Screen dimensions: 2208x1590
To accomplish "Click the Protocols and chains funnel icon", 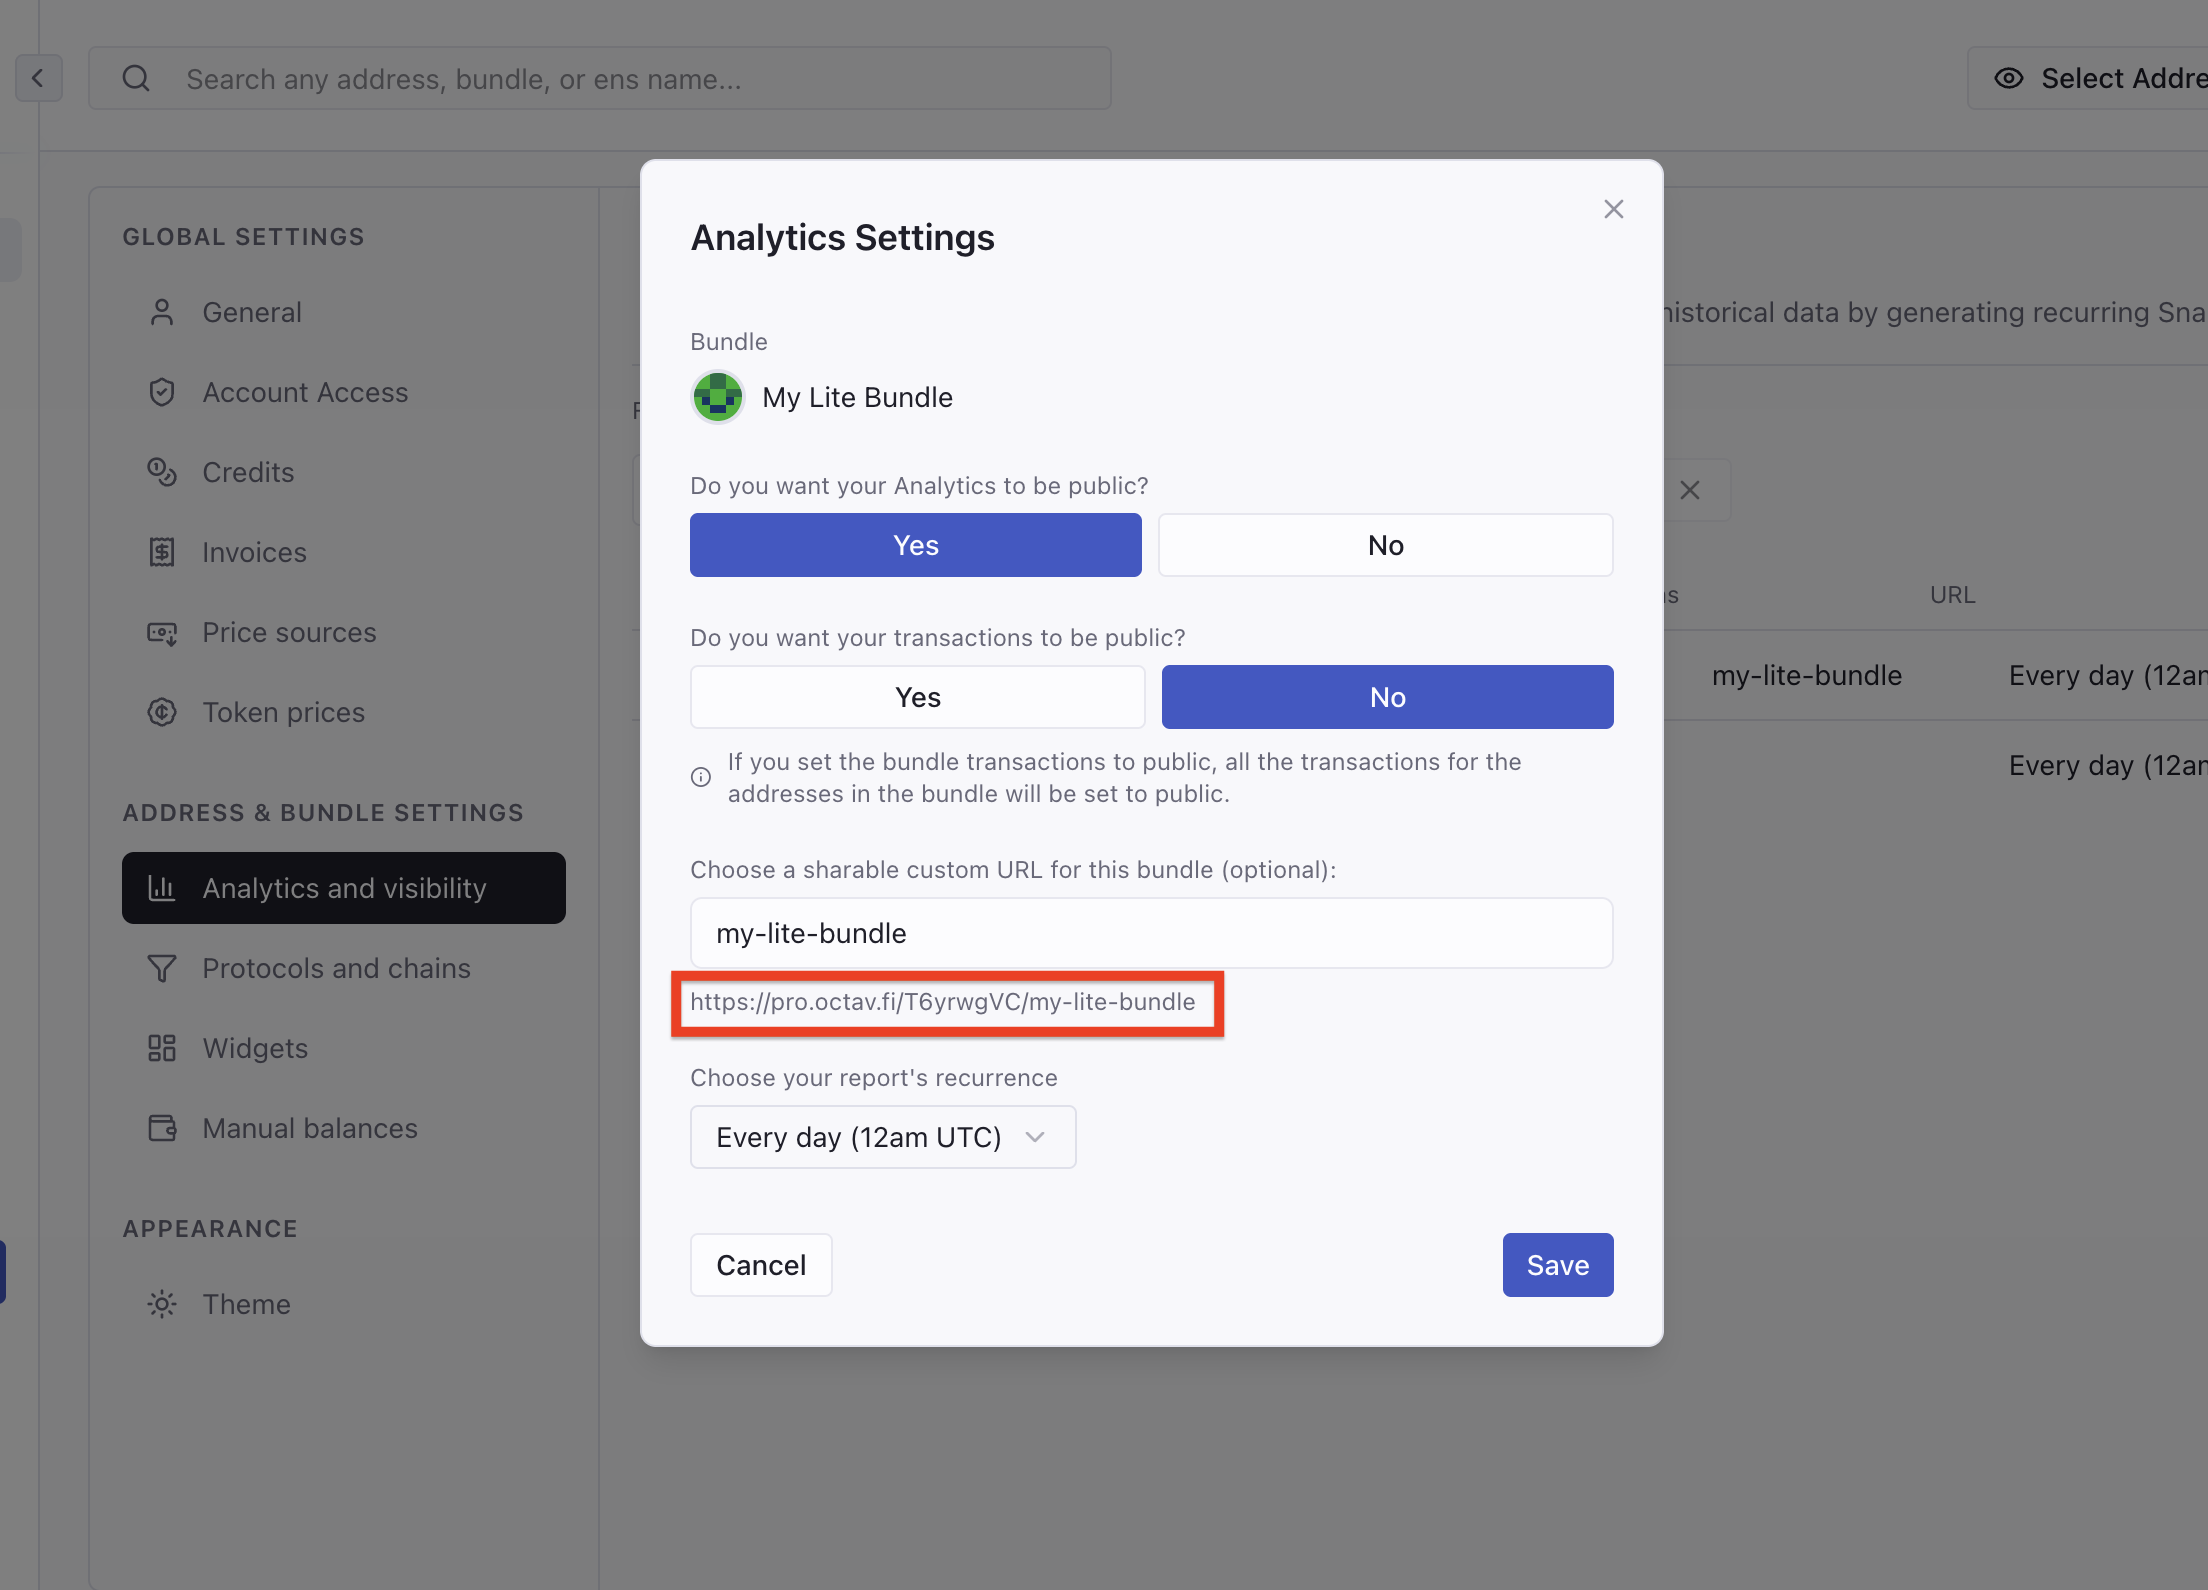I will tap(161, 968).
